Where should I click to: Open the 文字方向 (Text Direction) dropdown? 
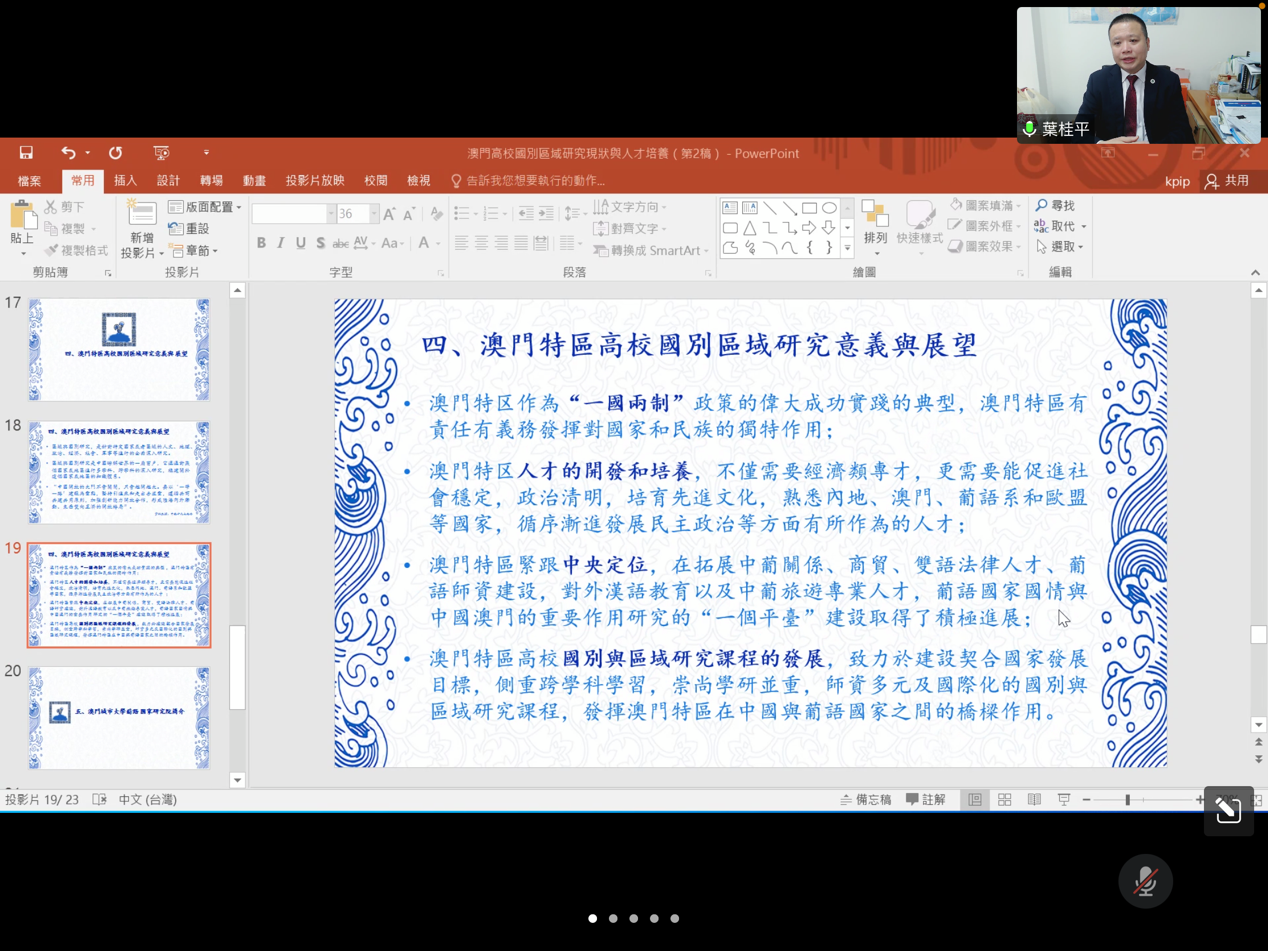click(631, 207)
